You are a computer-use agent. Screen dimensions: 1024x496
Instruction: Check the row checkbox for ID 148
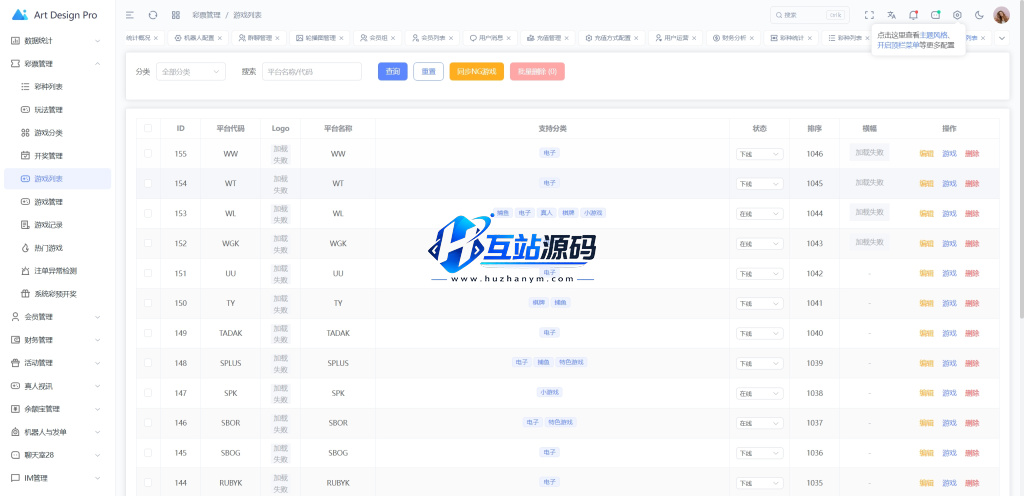148,363
